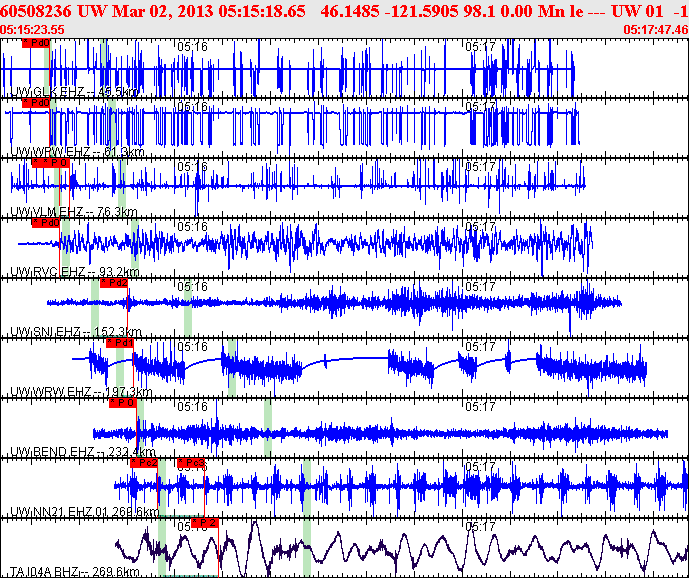Click the UW SNI EHZ 152.3km label

click(74, 332)
